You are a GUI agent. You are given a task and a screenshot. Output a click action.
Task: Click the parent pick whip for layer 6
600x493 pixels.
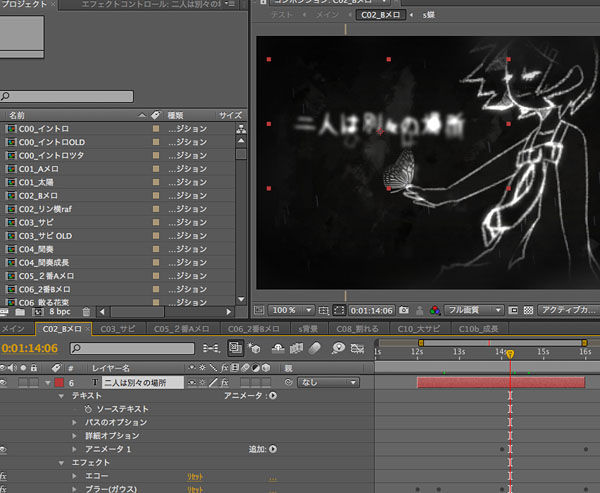[289, 382]
